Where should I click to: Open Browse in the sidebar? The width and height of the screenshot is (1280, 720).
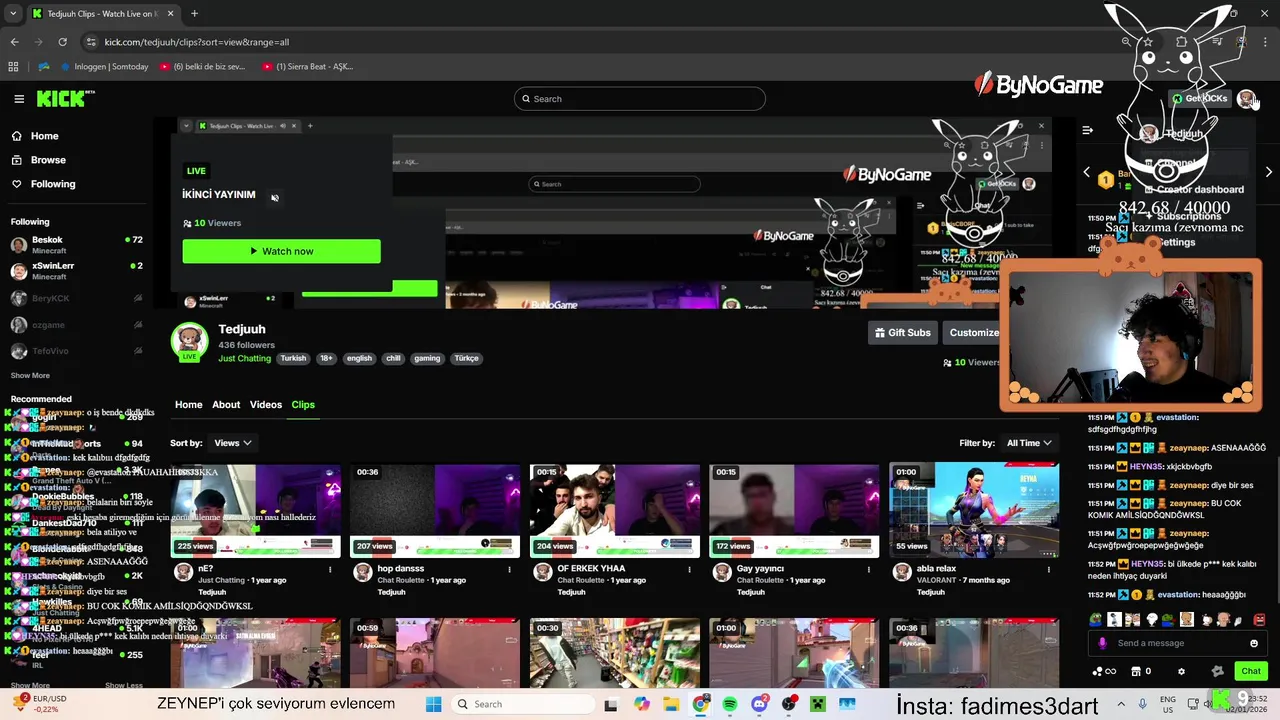point(48,160)
